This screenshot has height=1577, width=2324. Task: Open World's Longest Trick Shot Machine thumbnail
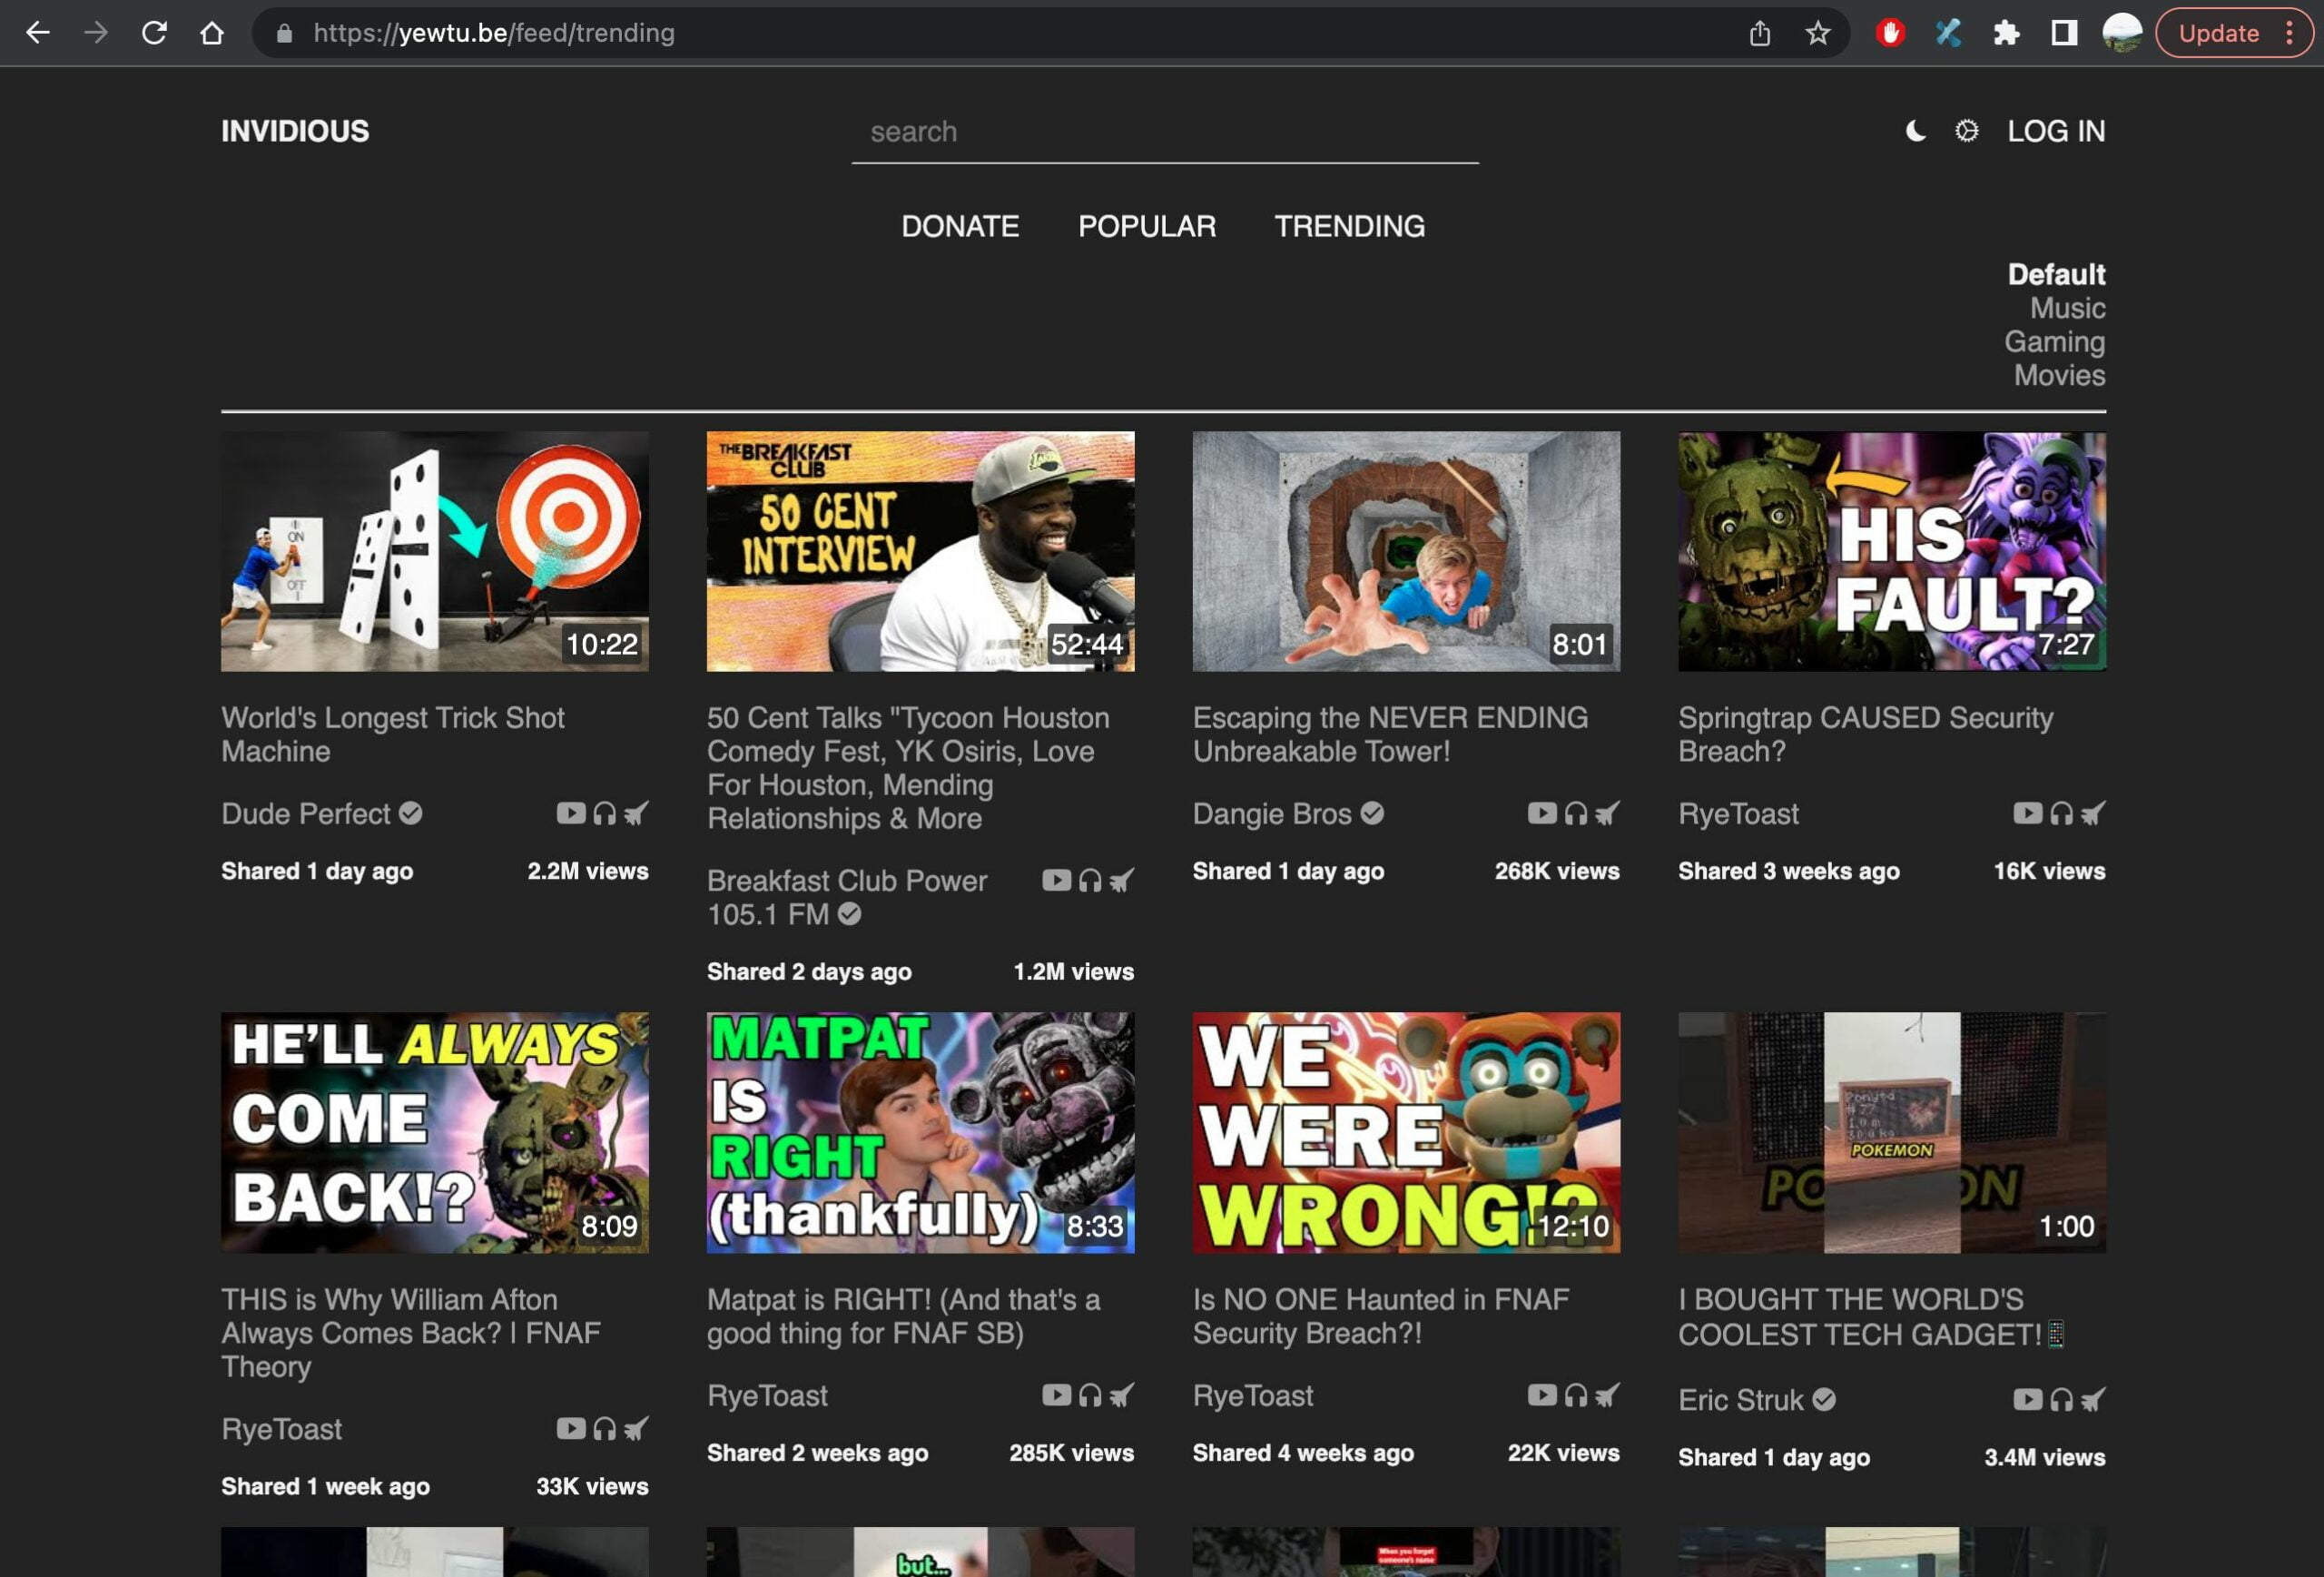pos(435,551)
